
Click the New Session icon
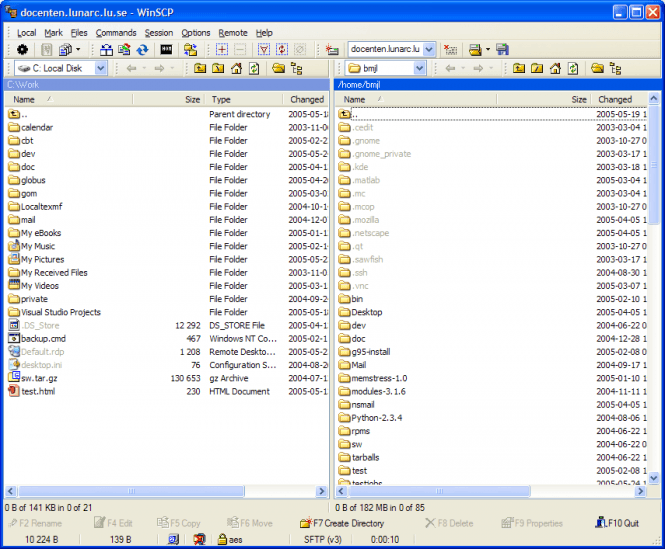332,50
